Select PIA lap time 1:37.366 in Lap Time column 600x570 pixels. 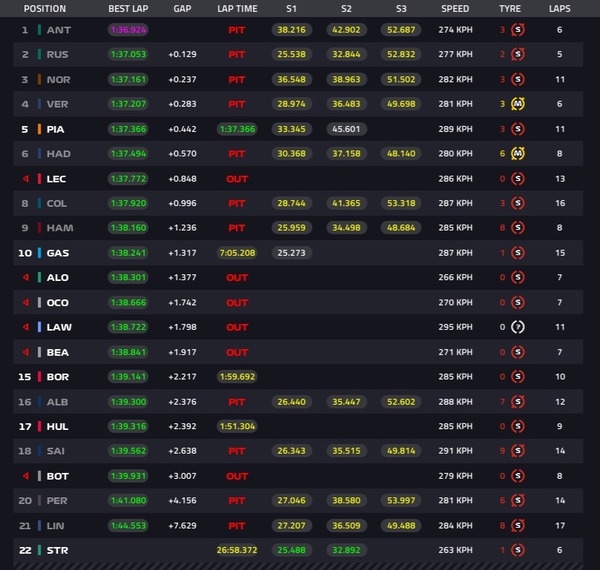[237, 129]
